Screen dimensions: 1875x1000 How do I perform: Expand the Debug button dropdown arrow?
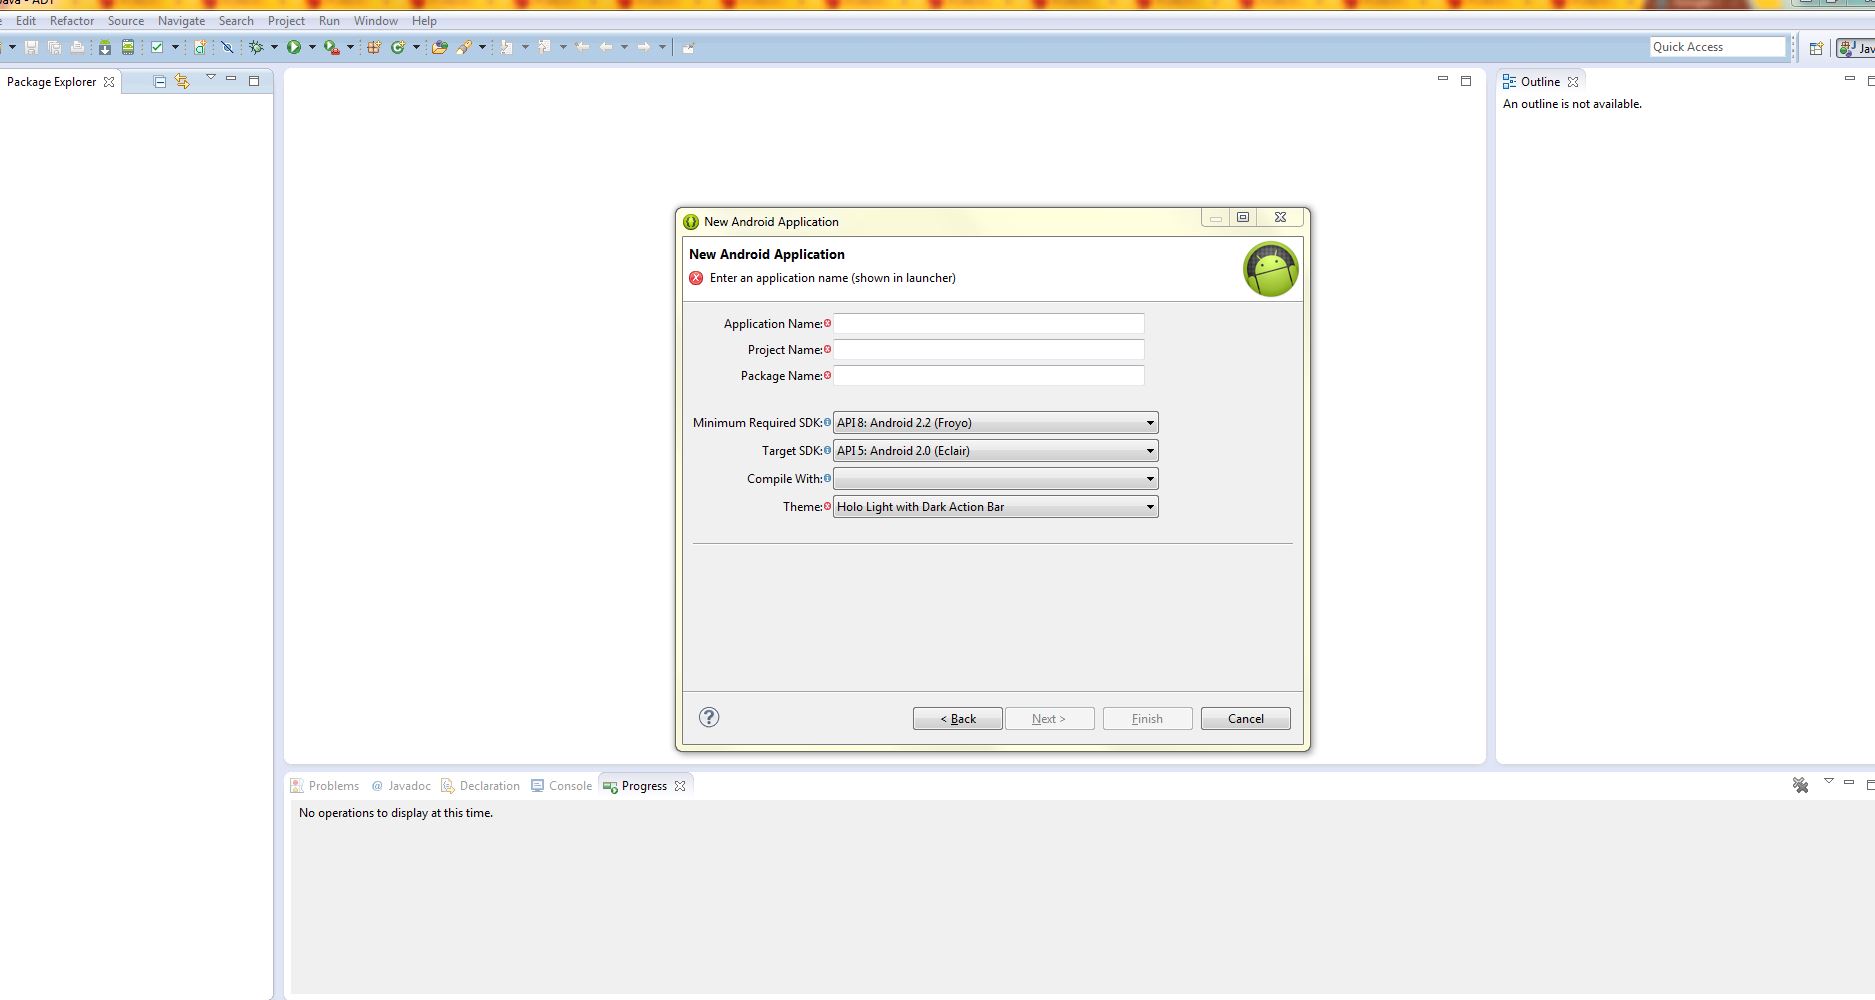tap(274, 47)
